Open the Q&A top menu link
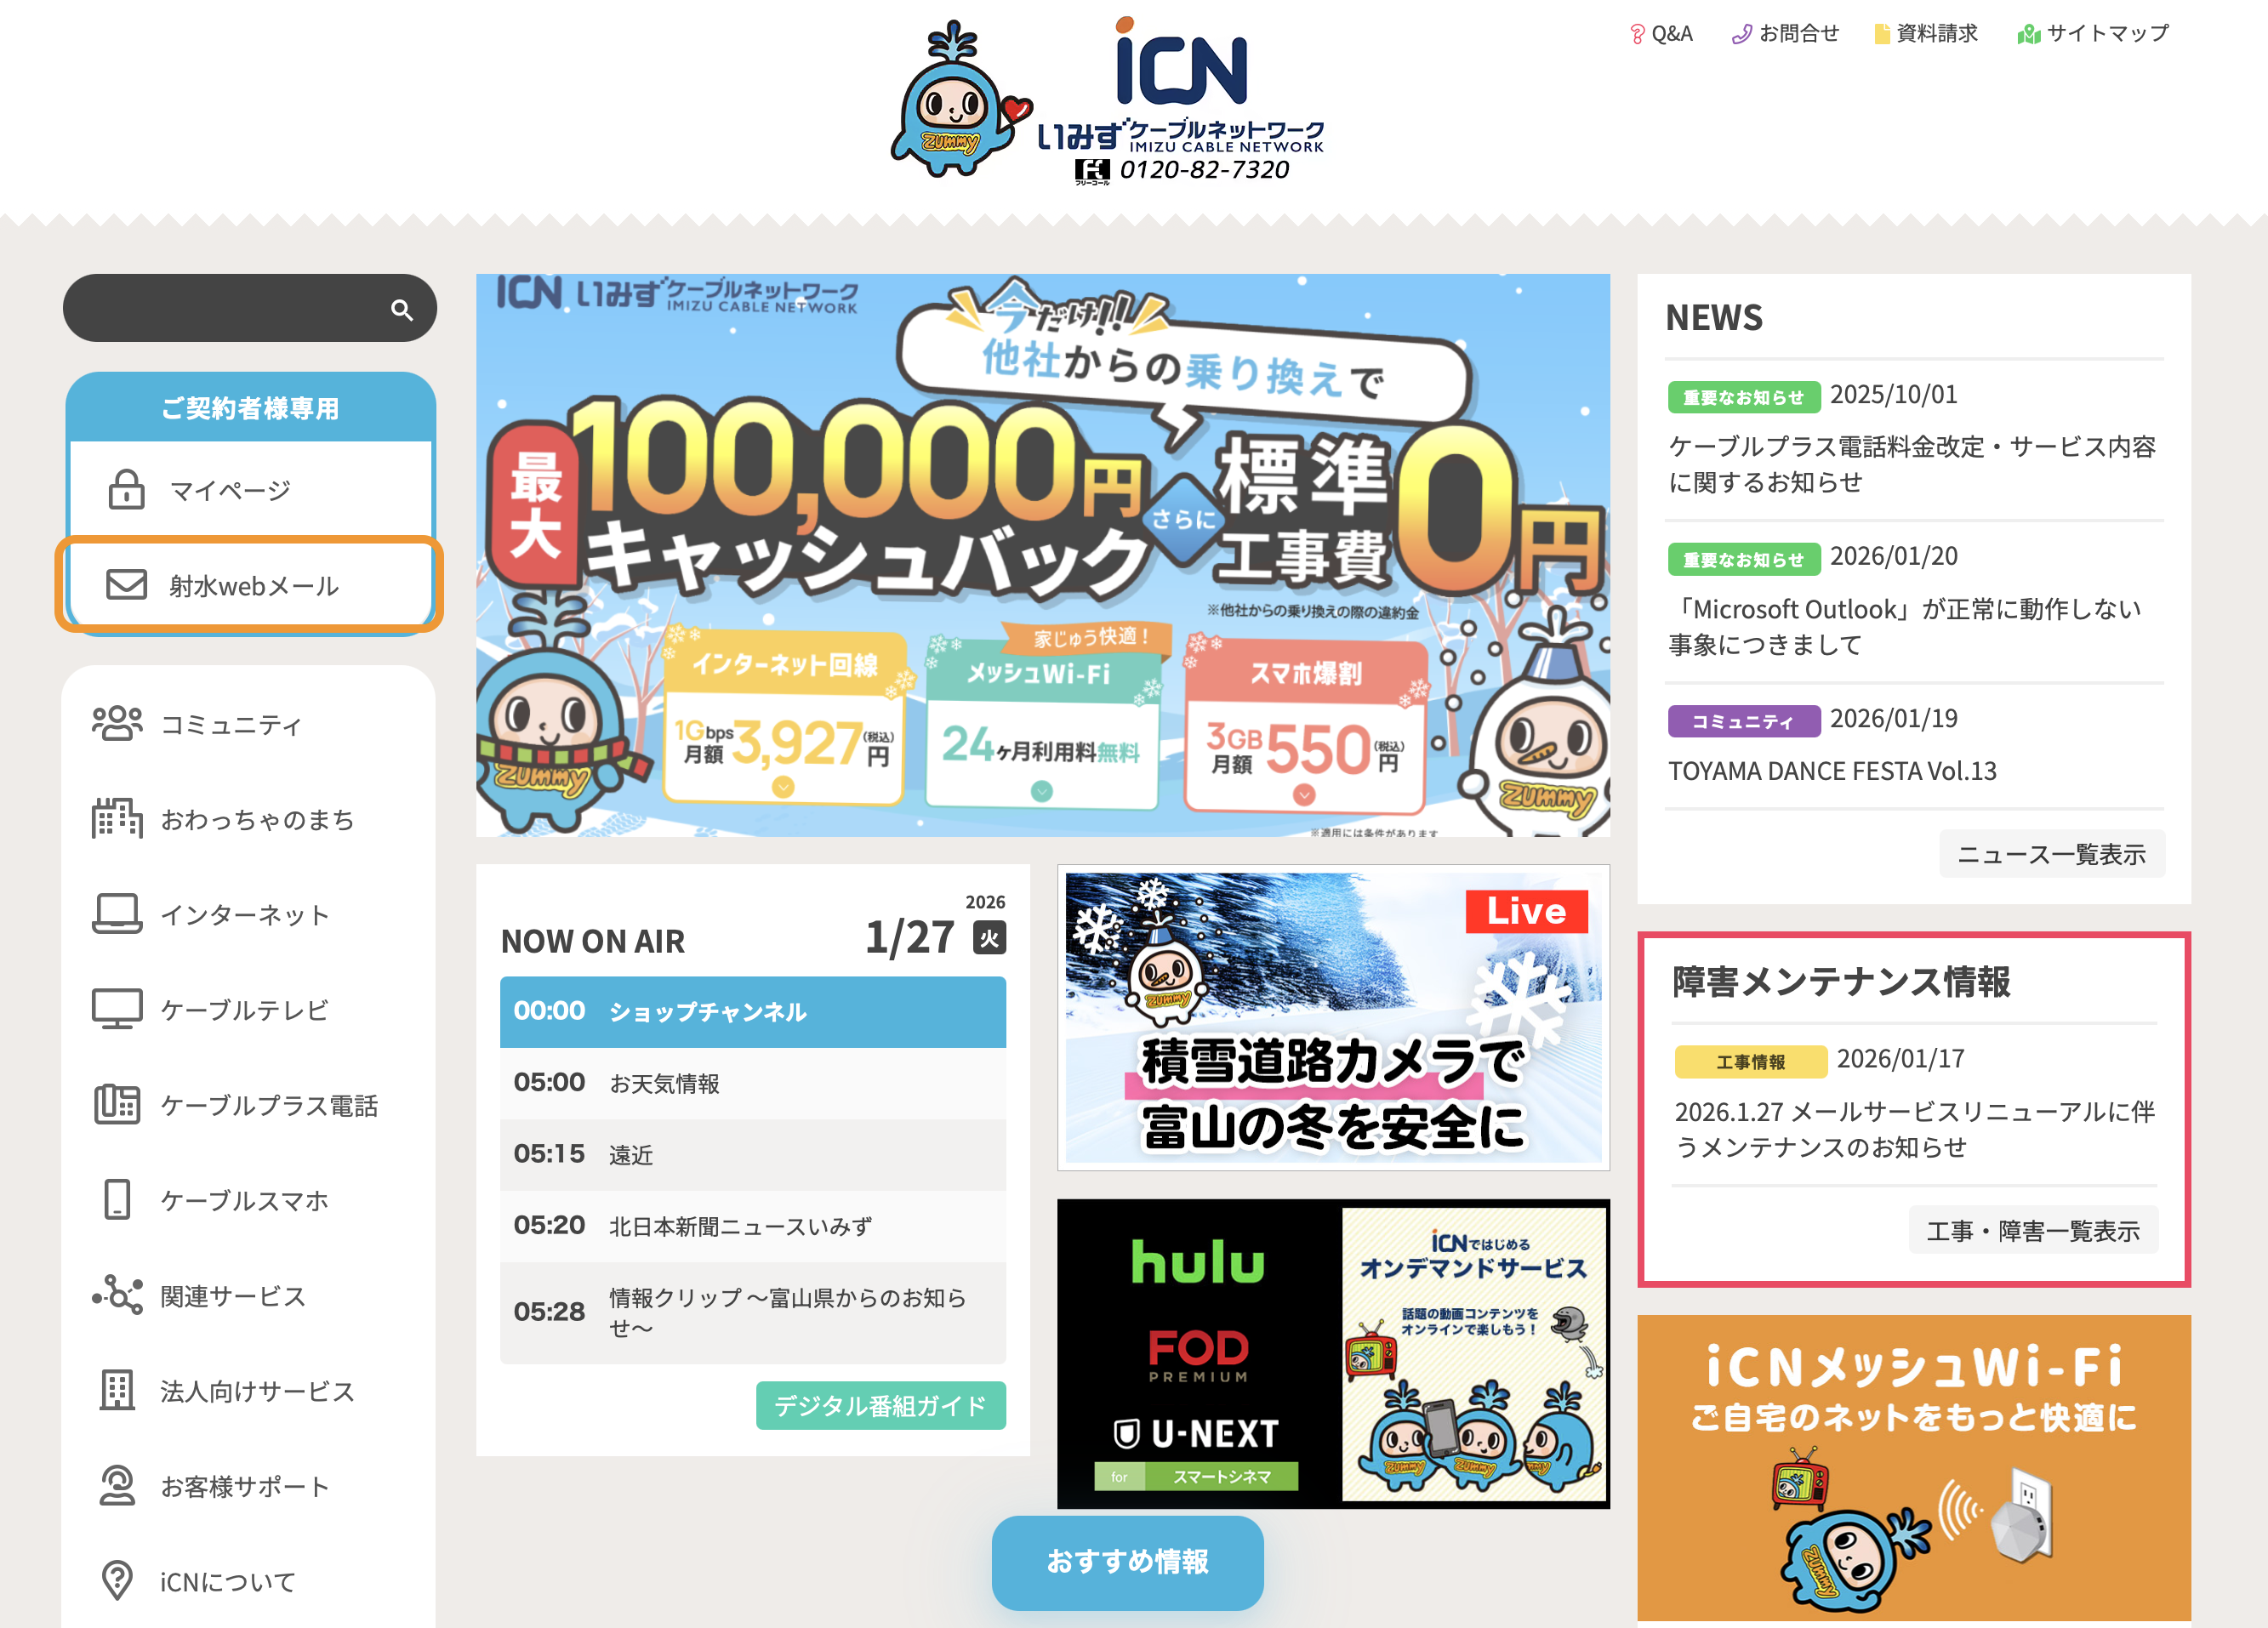Screen dimensions: 2268x1628 click(x=1661, y=34)
